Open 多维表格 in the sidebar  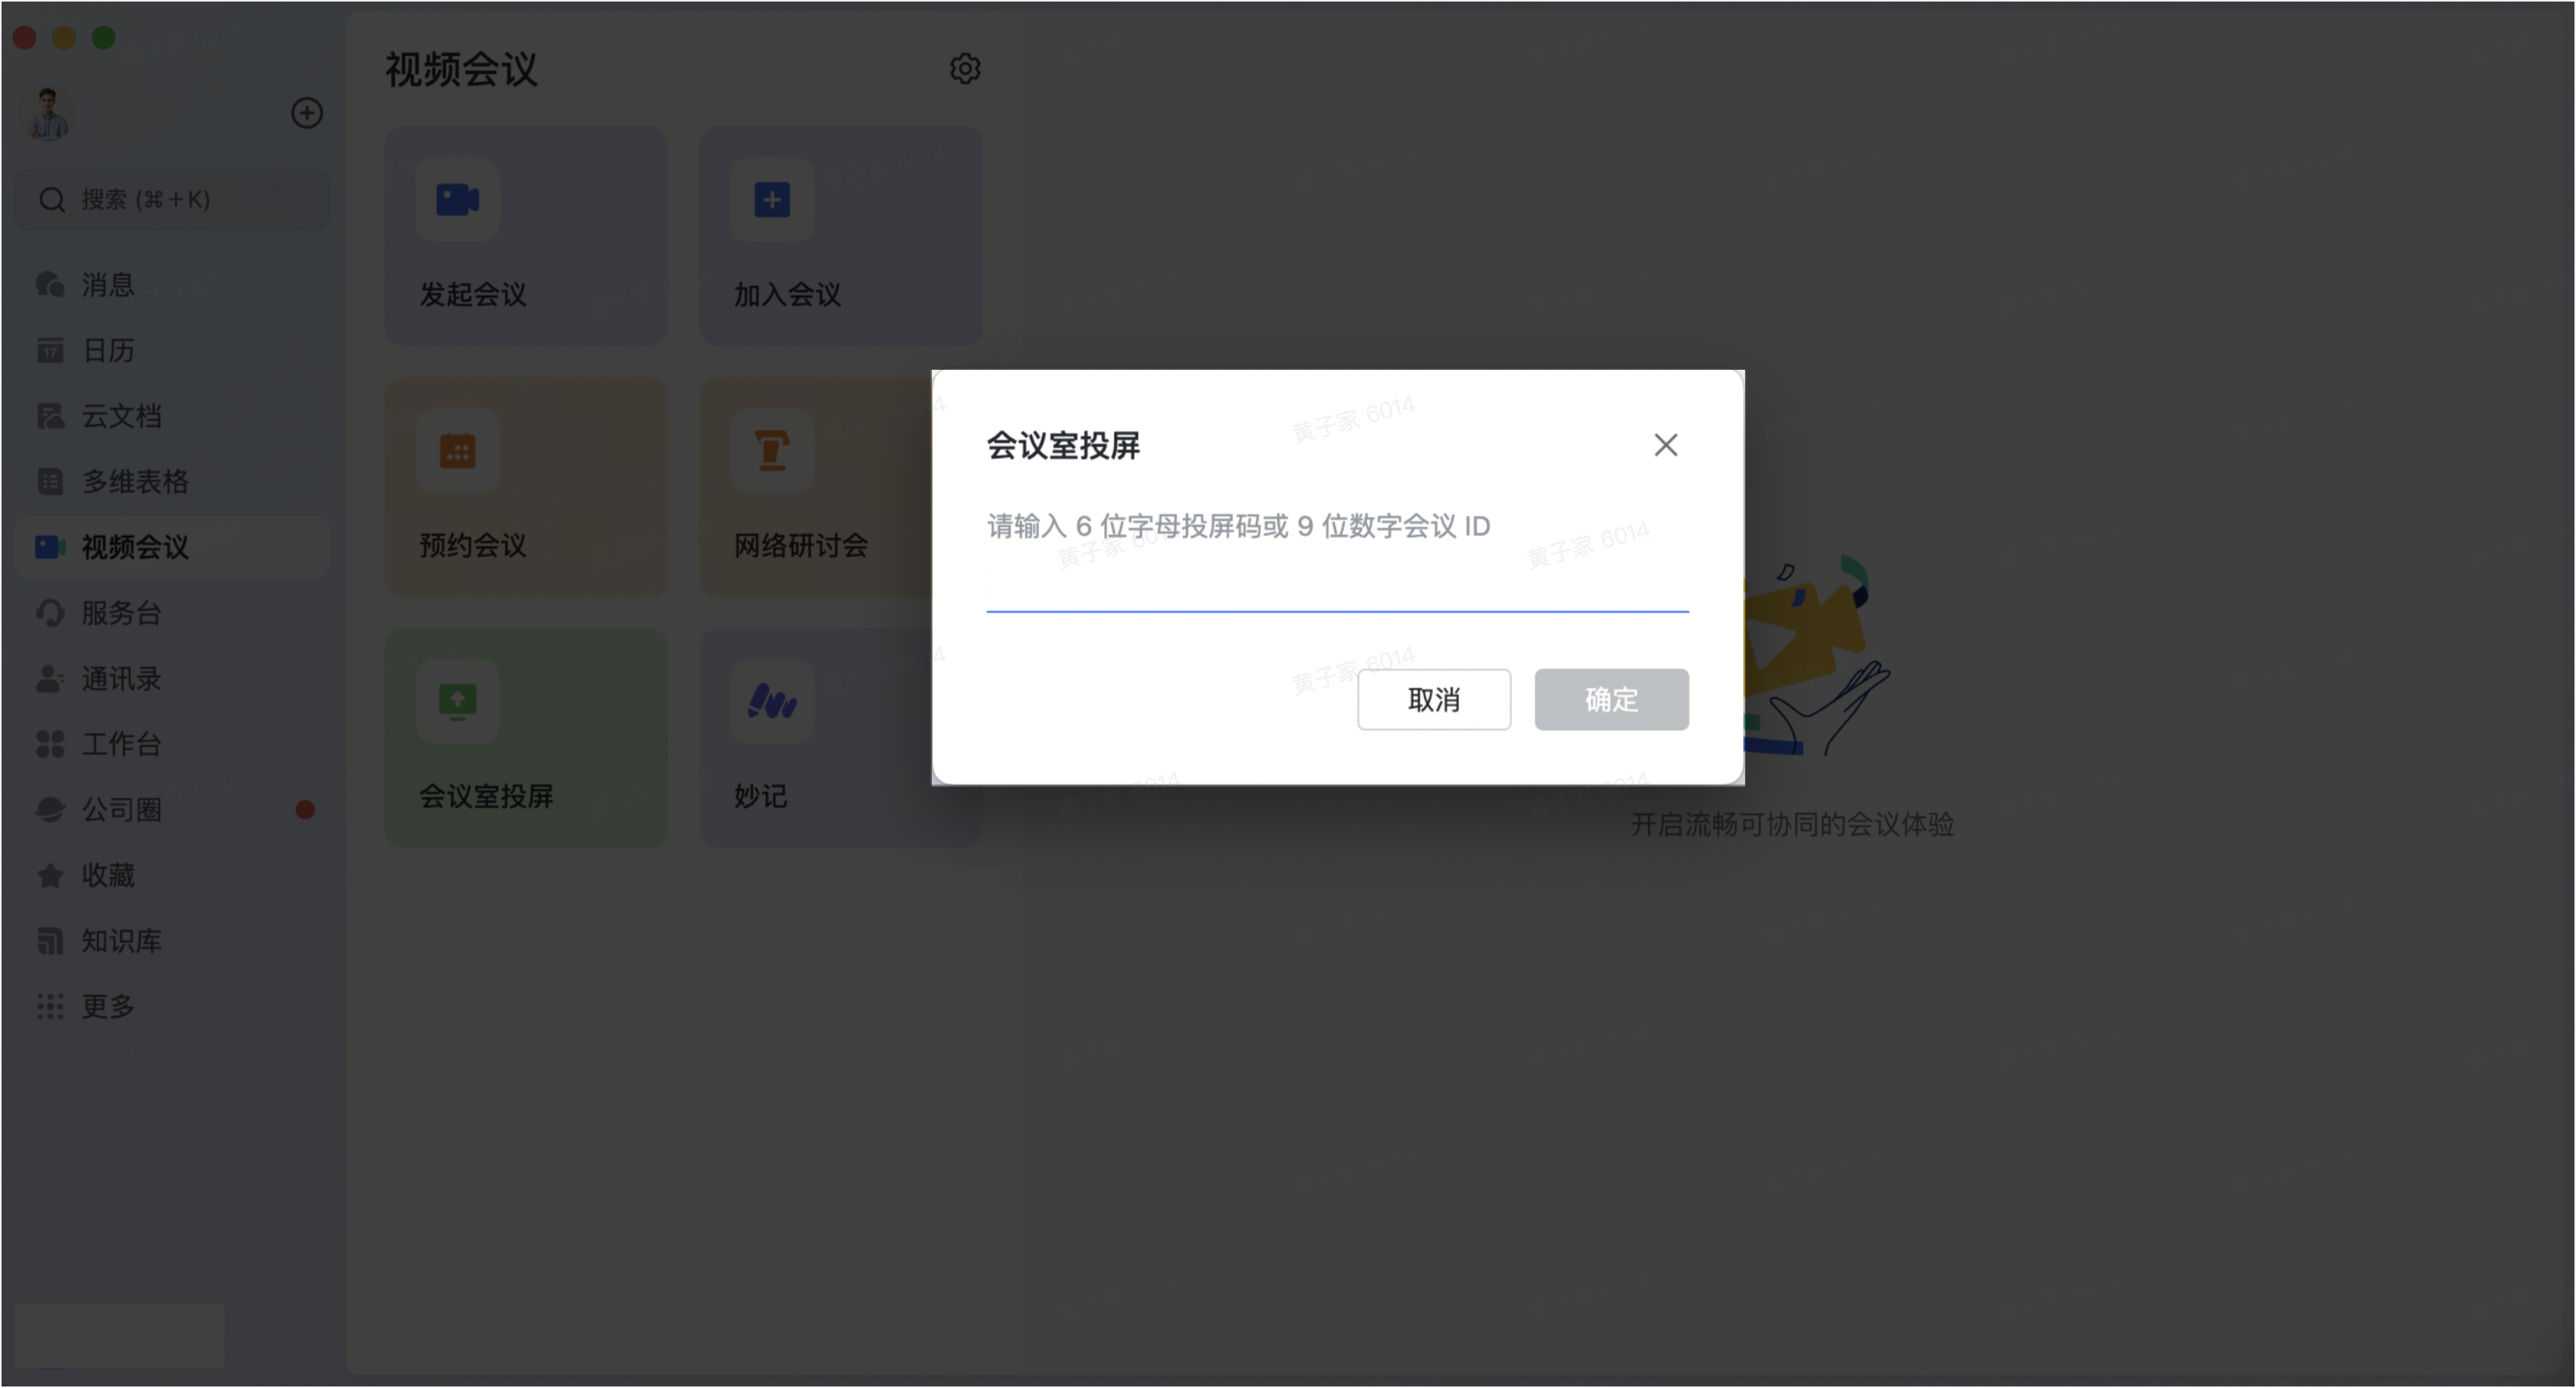(x=172, y=481)
